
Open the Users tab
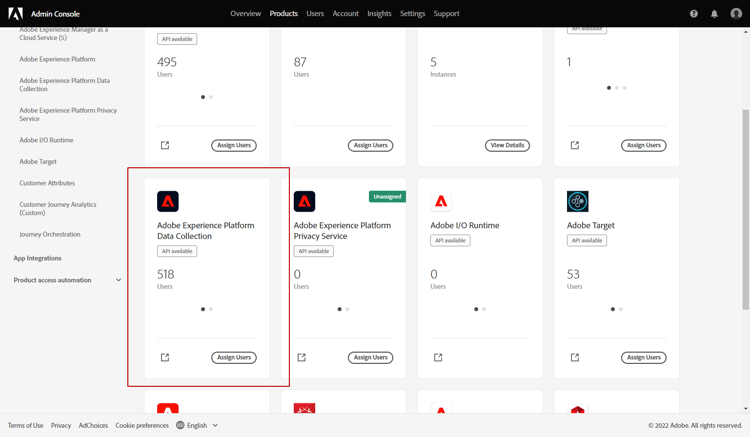(315, 13)
